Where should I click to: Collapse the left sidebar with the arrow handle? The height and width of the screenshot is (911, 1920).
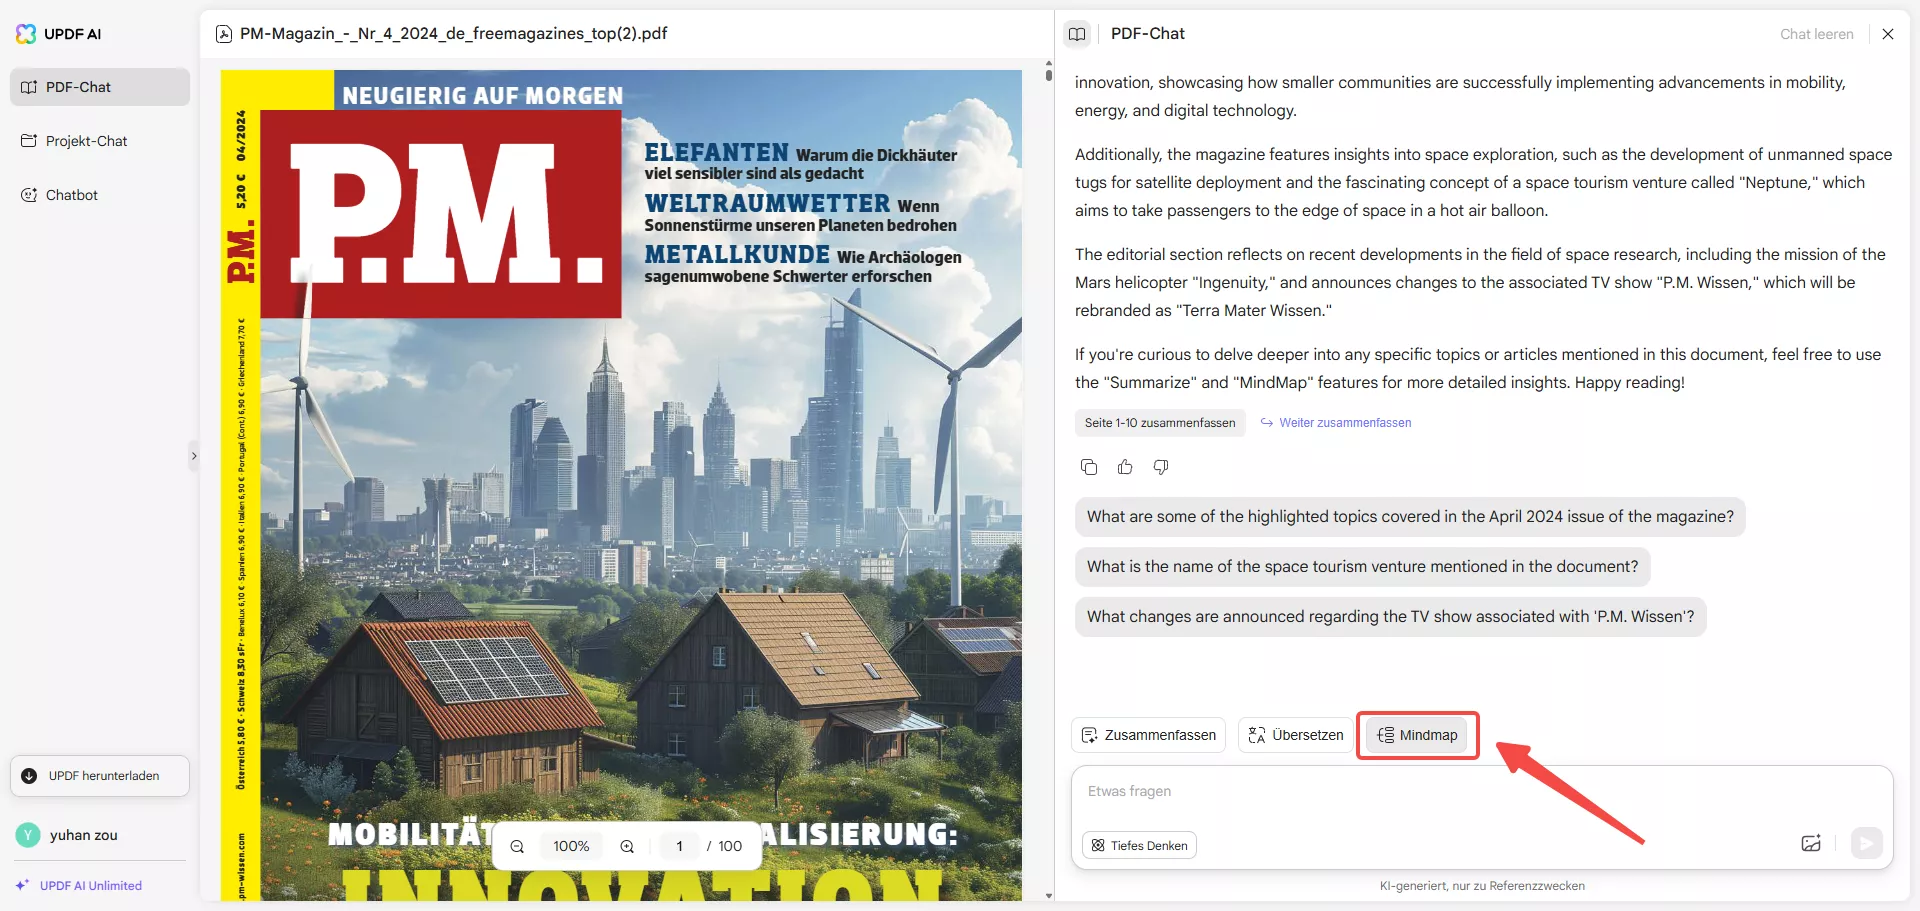pos(194,456)
